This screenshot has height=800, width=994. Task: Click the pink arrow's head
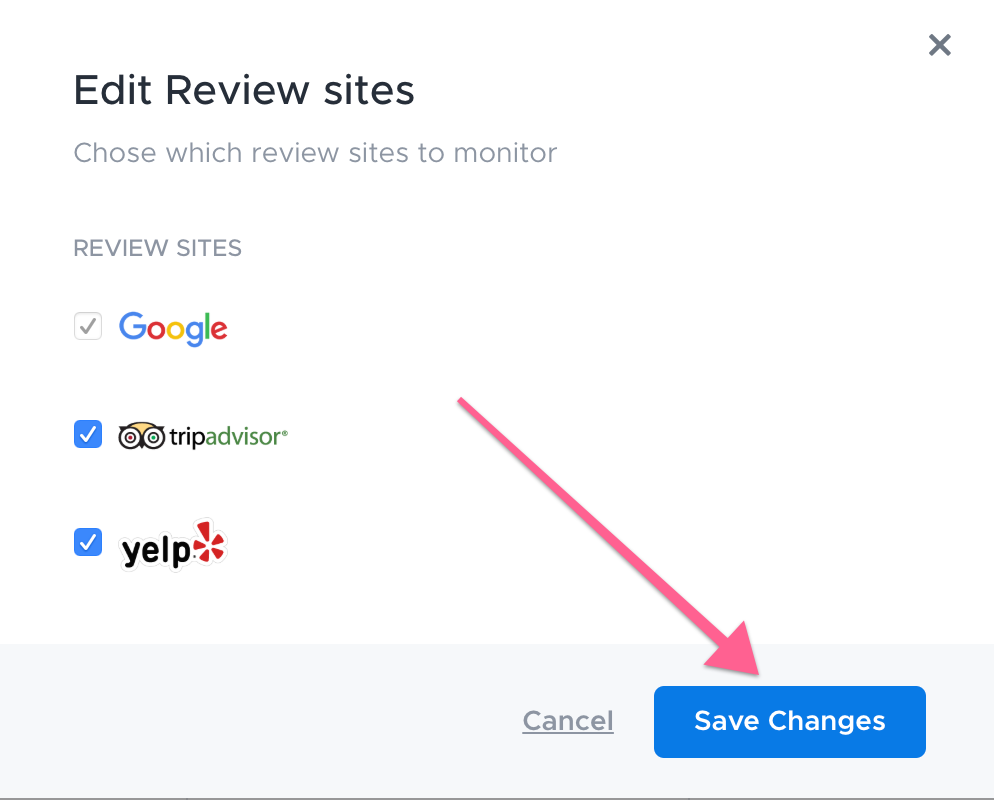pos(737,651)
